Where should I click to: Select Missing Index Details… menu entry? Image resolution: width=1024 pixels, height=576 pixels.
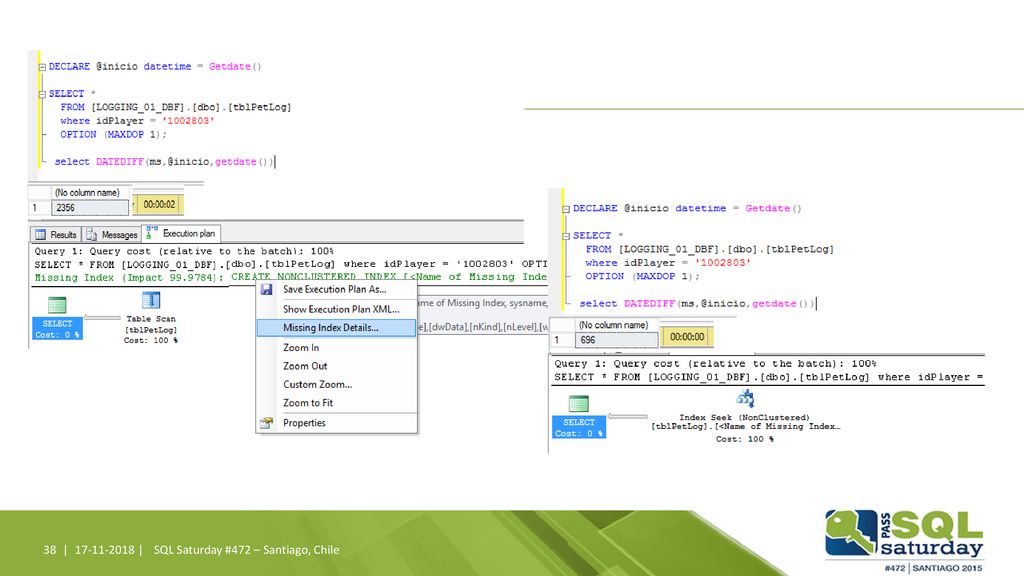336,328
